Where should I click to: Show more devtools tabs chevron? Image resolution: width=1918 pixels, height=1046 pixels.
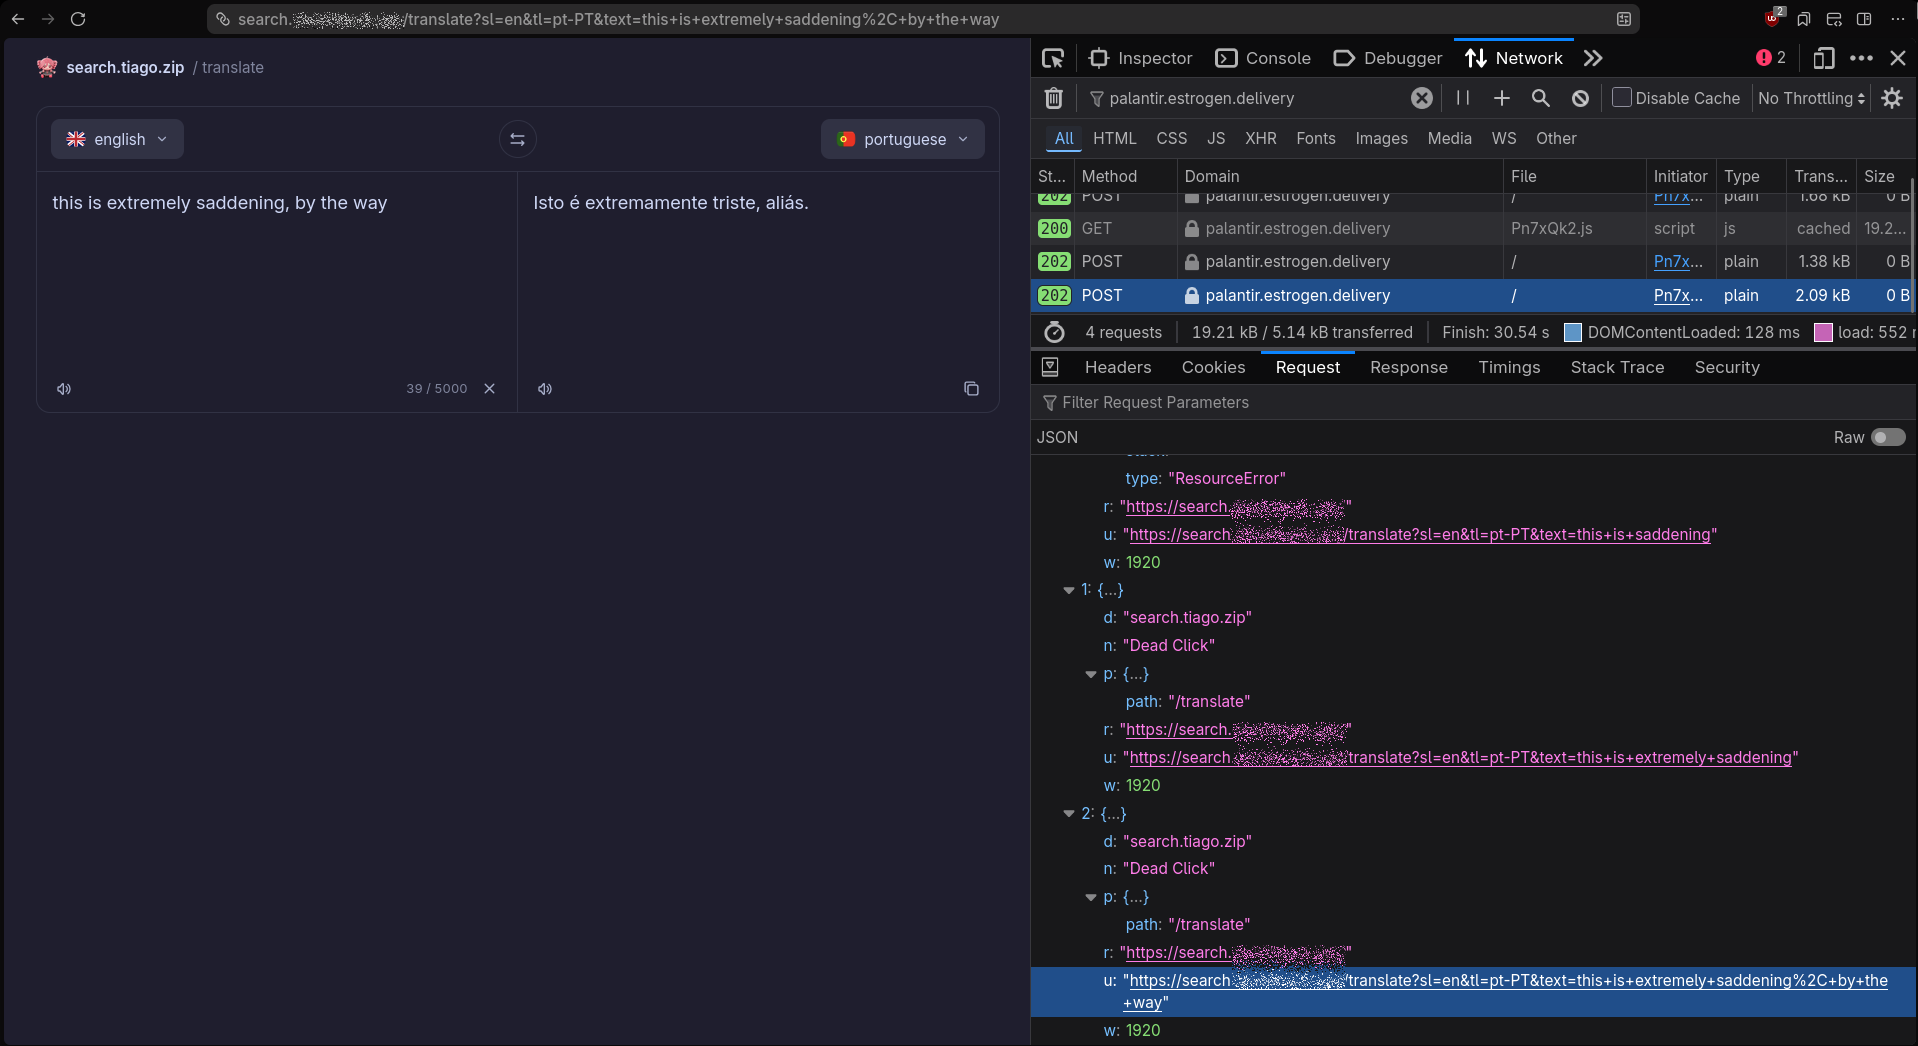tap(1593, 58)
